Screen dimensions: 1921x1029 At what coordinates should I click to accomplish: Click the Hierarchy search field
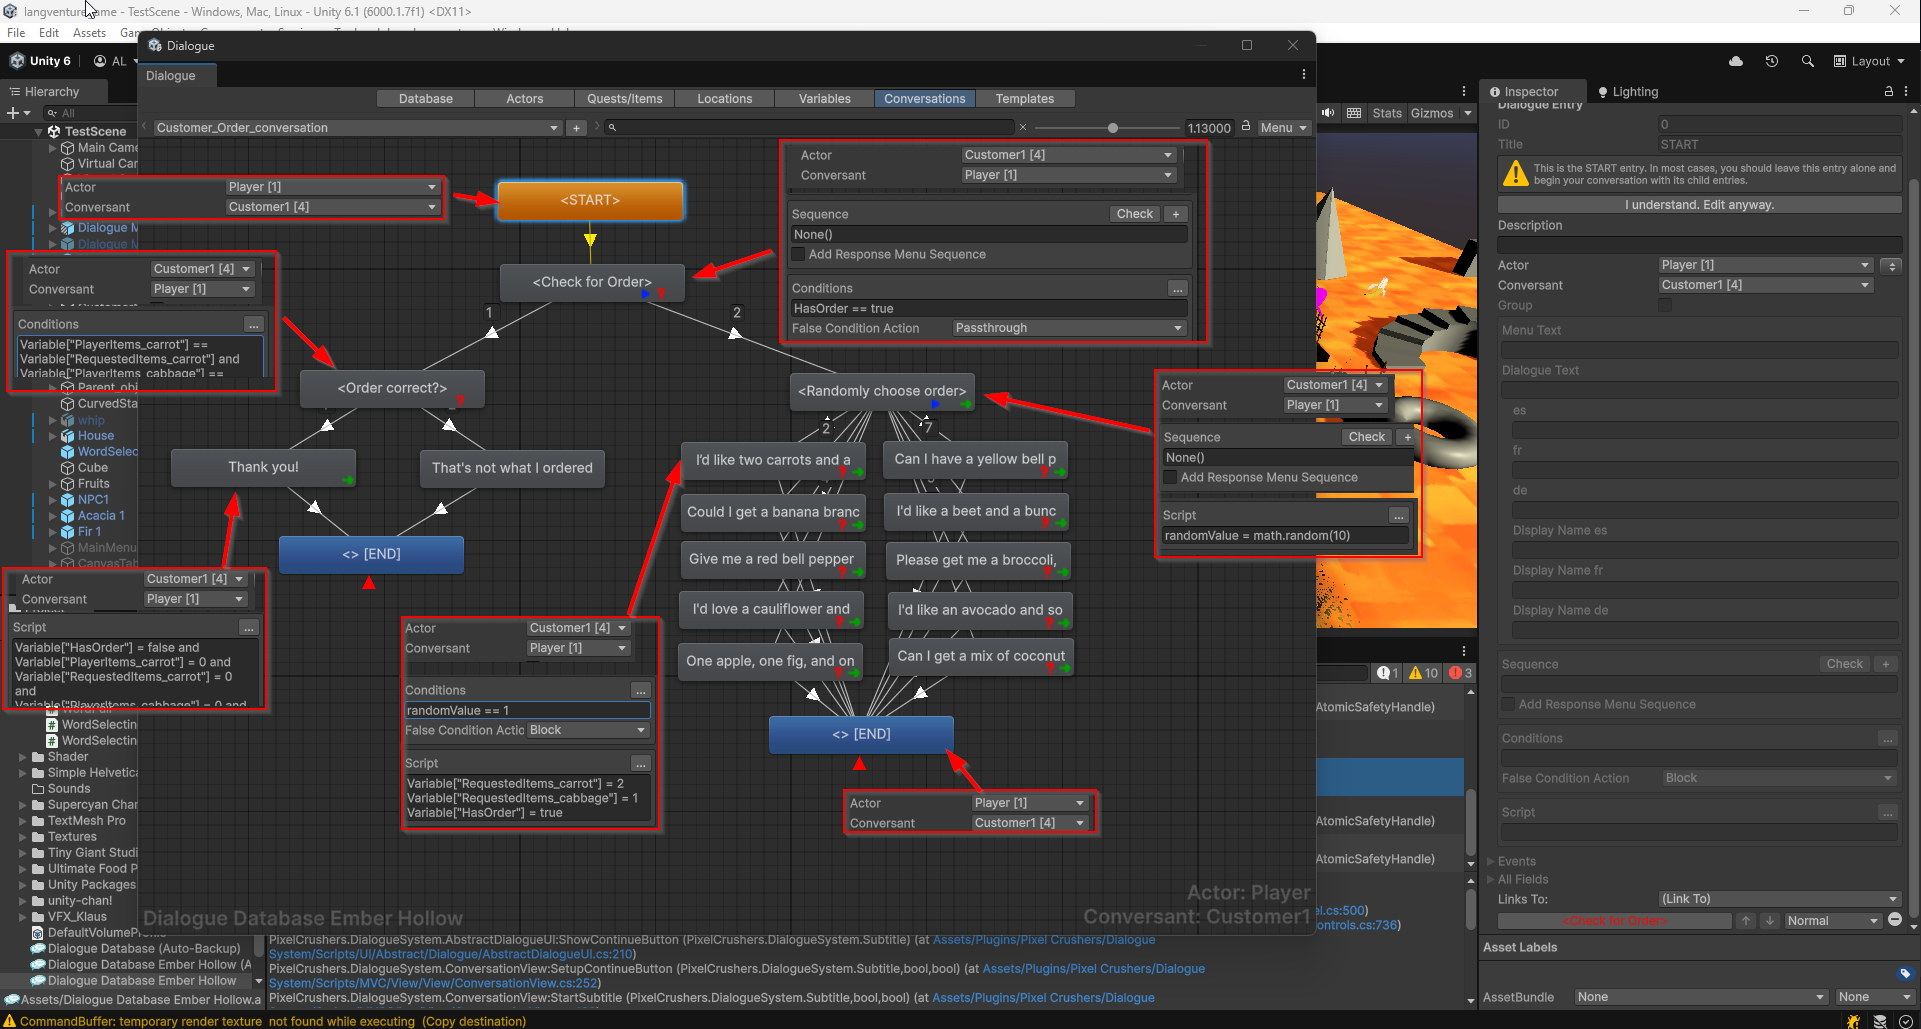coord(90,113)
